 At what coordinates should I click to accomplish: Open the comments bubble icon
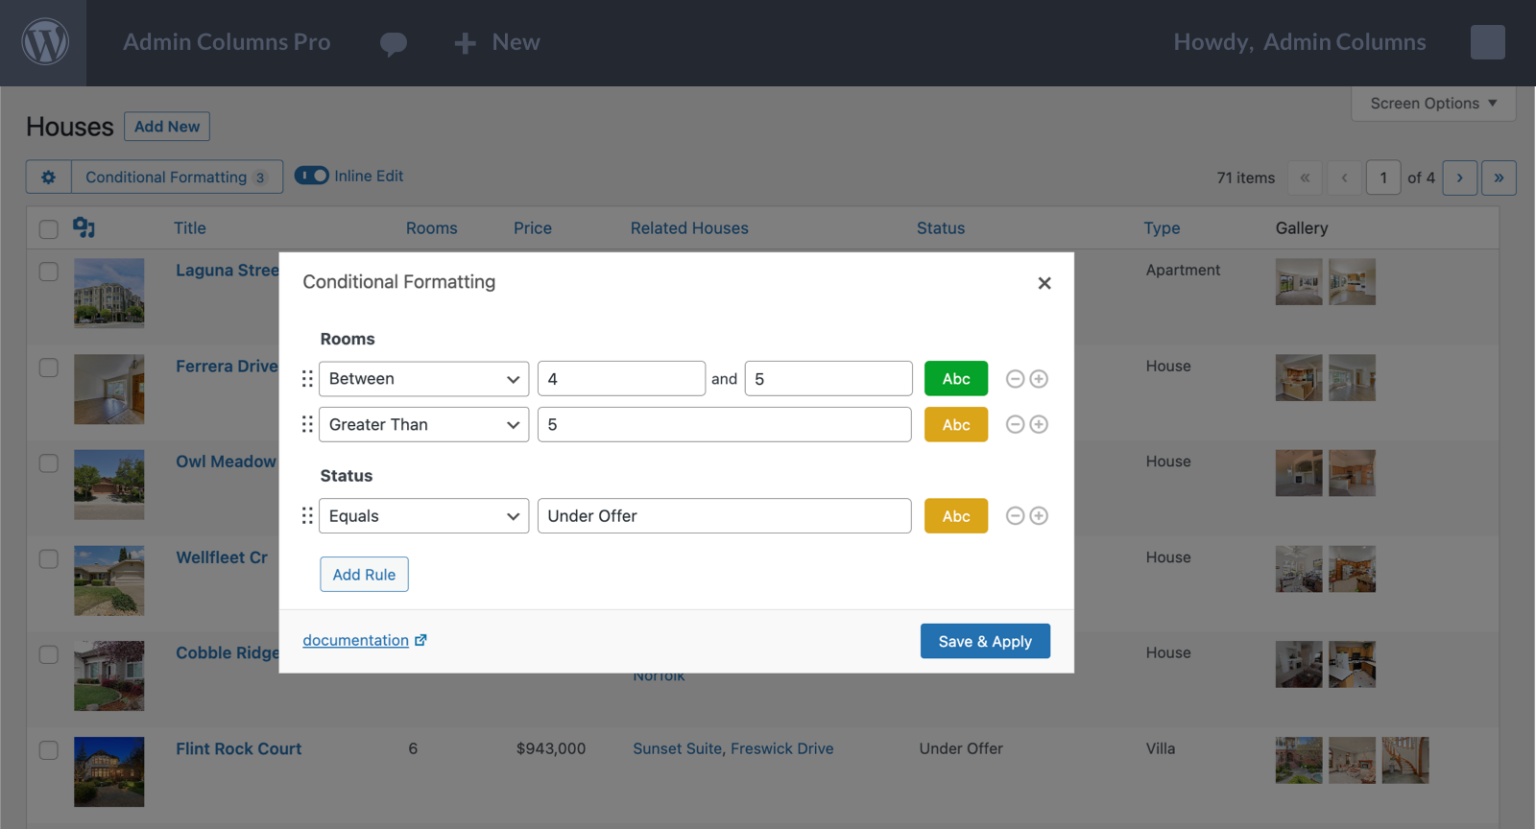[393, 43]
